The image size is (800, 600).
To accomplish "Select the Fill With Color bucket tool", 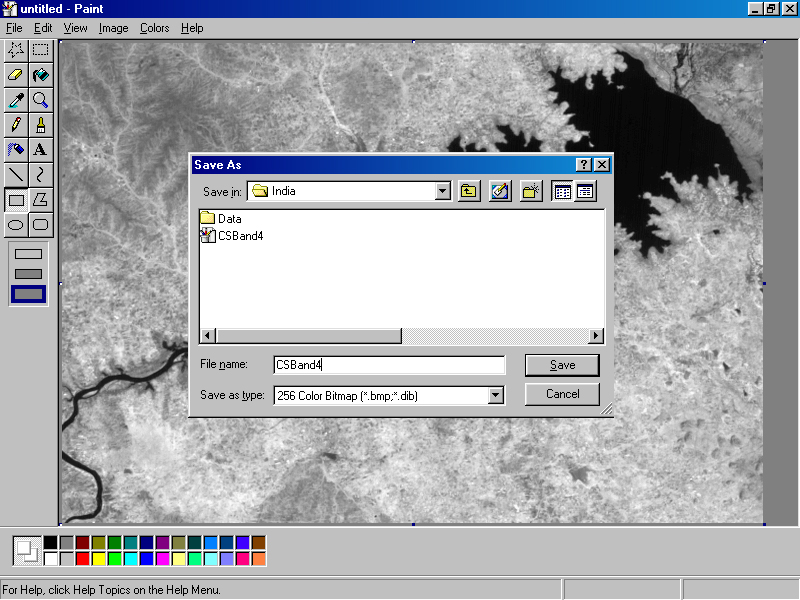I will (x=40, y=74).
